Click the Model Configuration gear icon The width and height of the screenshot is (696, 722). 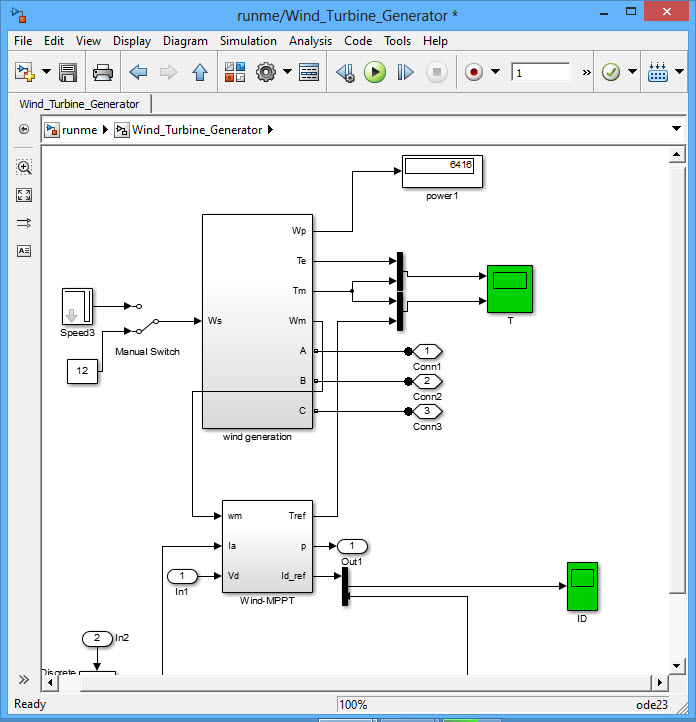tap(266, 72)
